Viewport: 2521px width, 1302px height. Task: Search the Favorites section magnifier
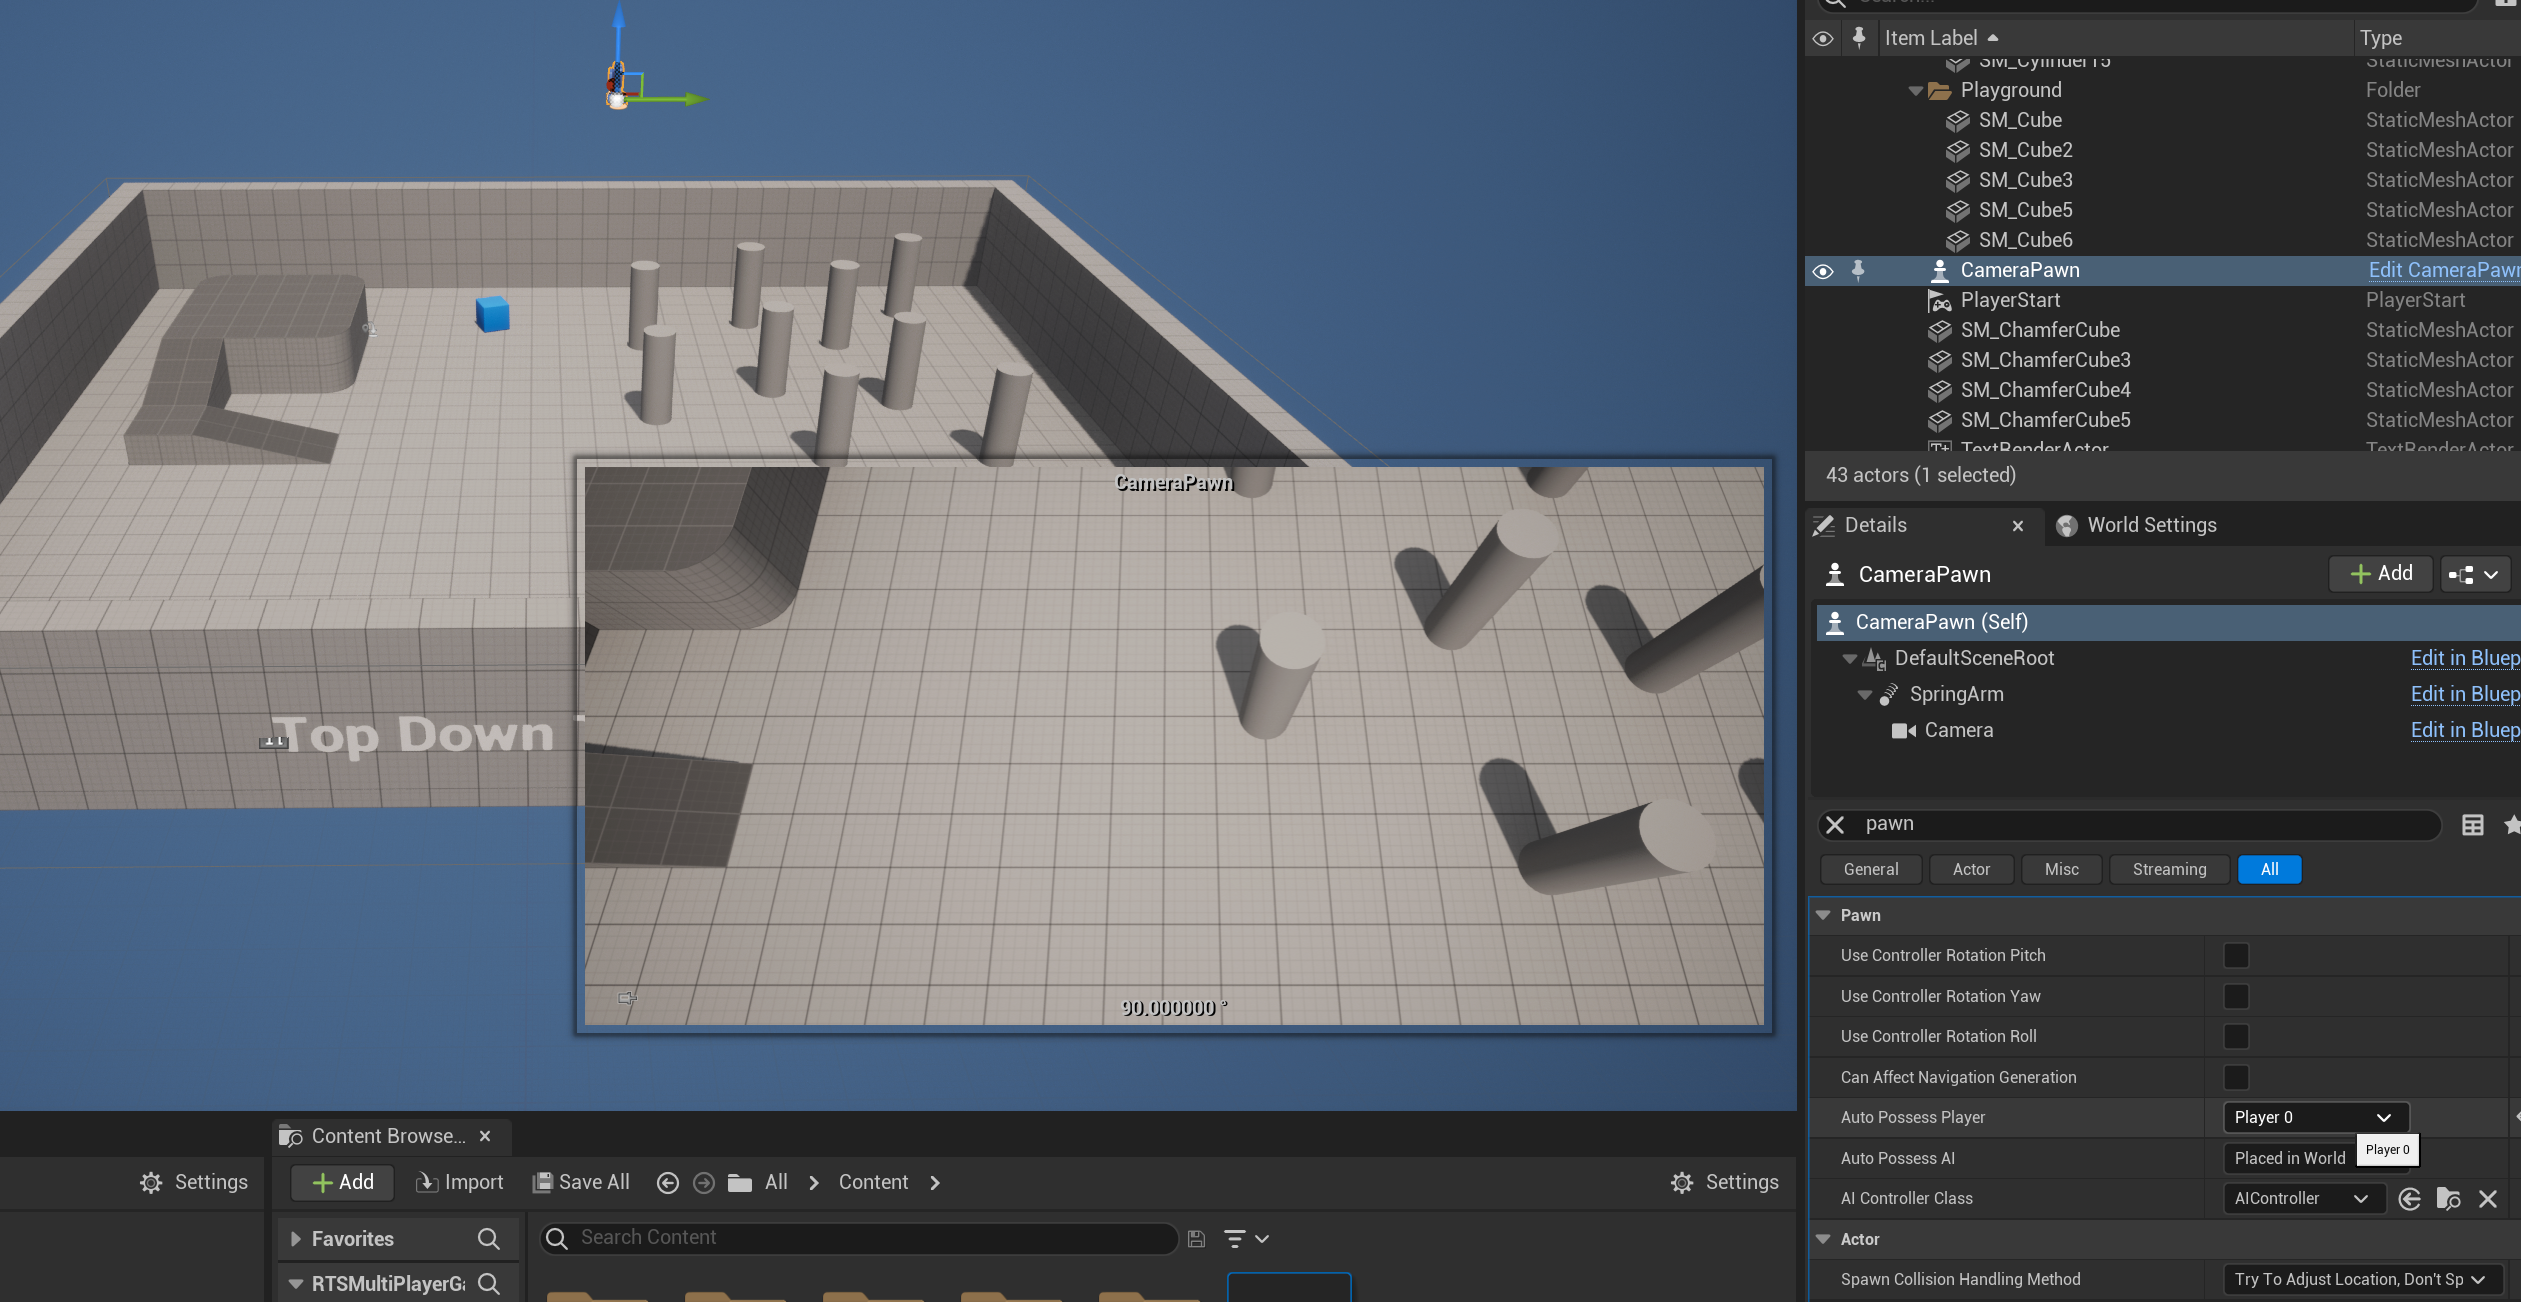click(x=488, y=1239)
